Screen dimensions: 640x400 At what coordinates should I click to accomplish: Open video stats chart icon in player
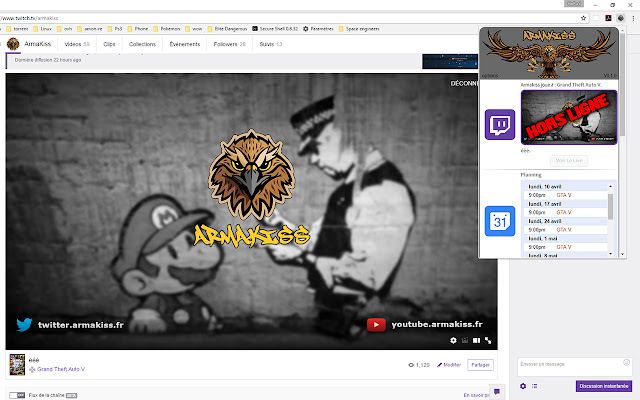[x=465, y=340]
